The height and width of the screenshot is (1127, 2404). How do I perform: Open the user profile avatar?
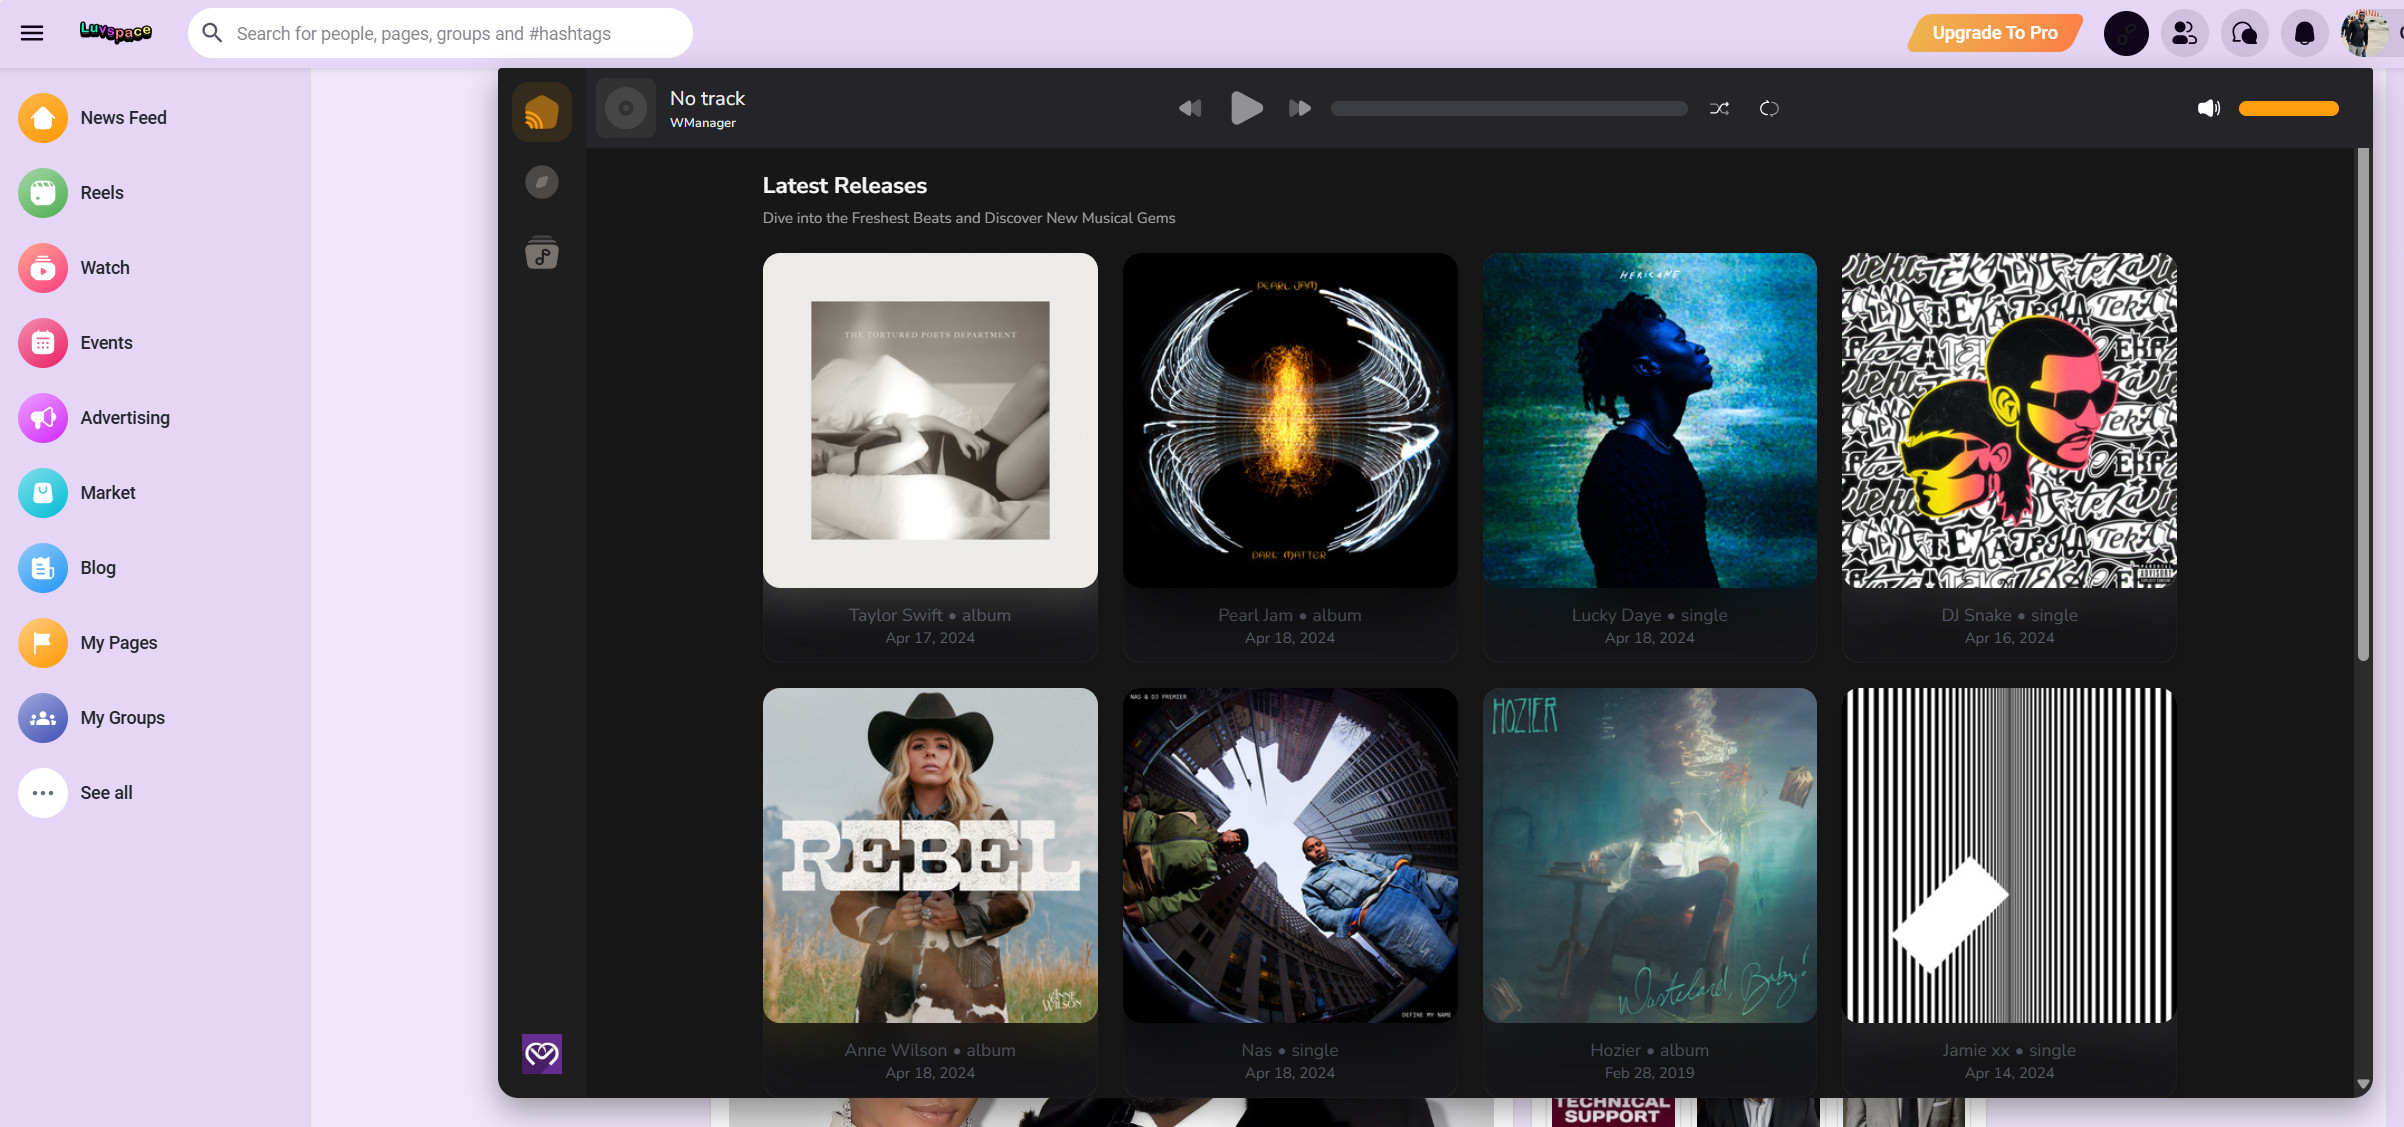2364,33
